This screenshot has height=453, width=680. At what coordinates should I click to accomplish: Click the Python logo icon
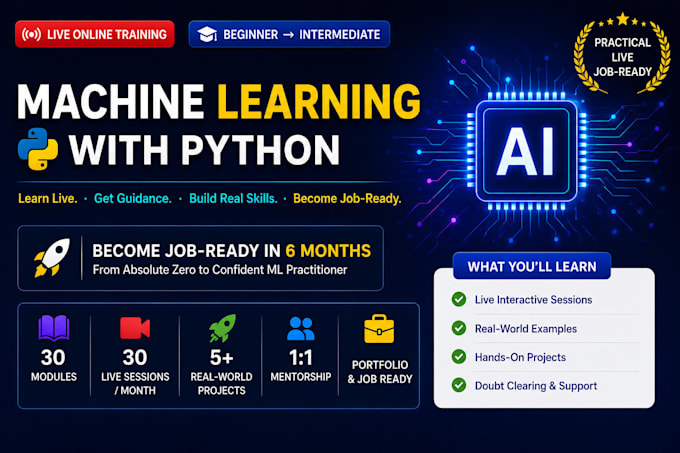(x=38, y=149)
